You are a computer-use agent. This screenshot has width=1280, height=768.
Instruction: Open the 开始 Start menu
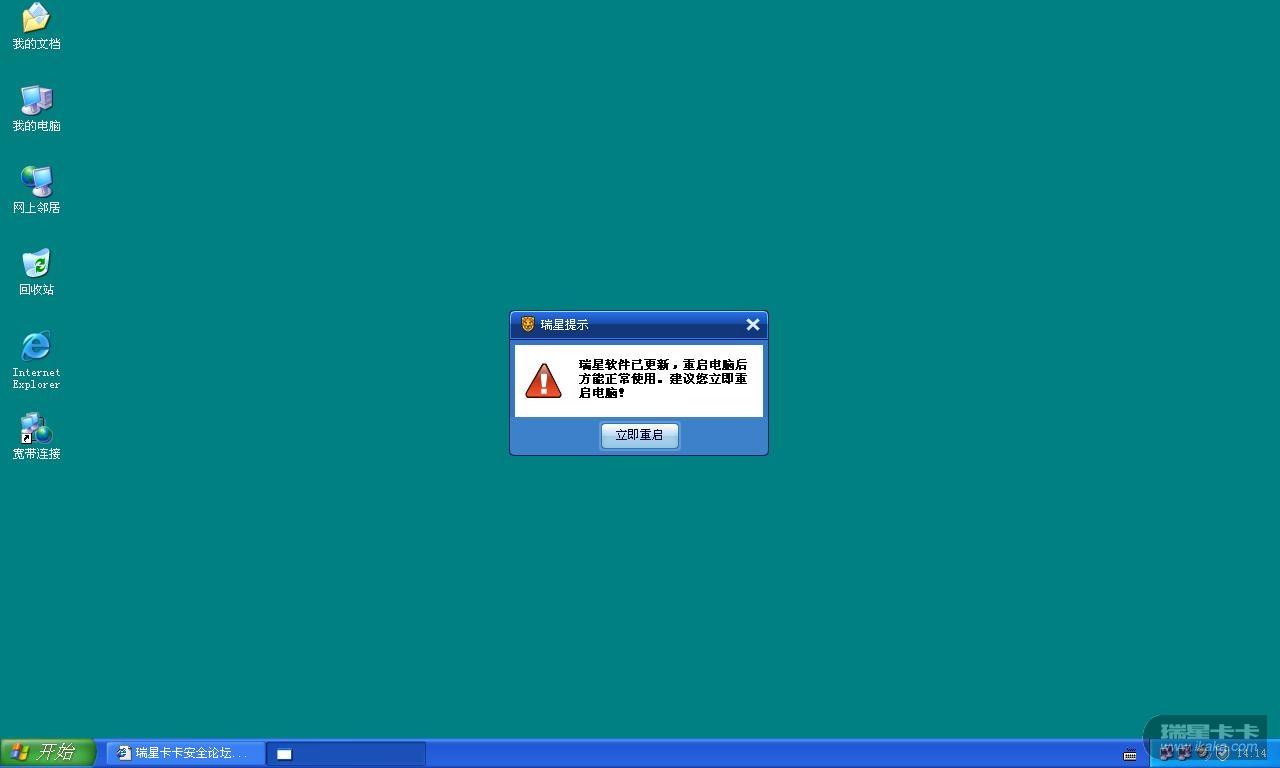(x=48, y=753)
